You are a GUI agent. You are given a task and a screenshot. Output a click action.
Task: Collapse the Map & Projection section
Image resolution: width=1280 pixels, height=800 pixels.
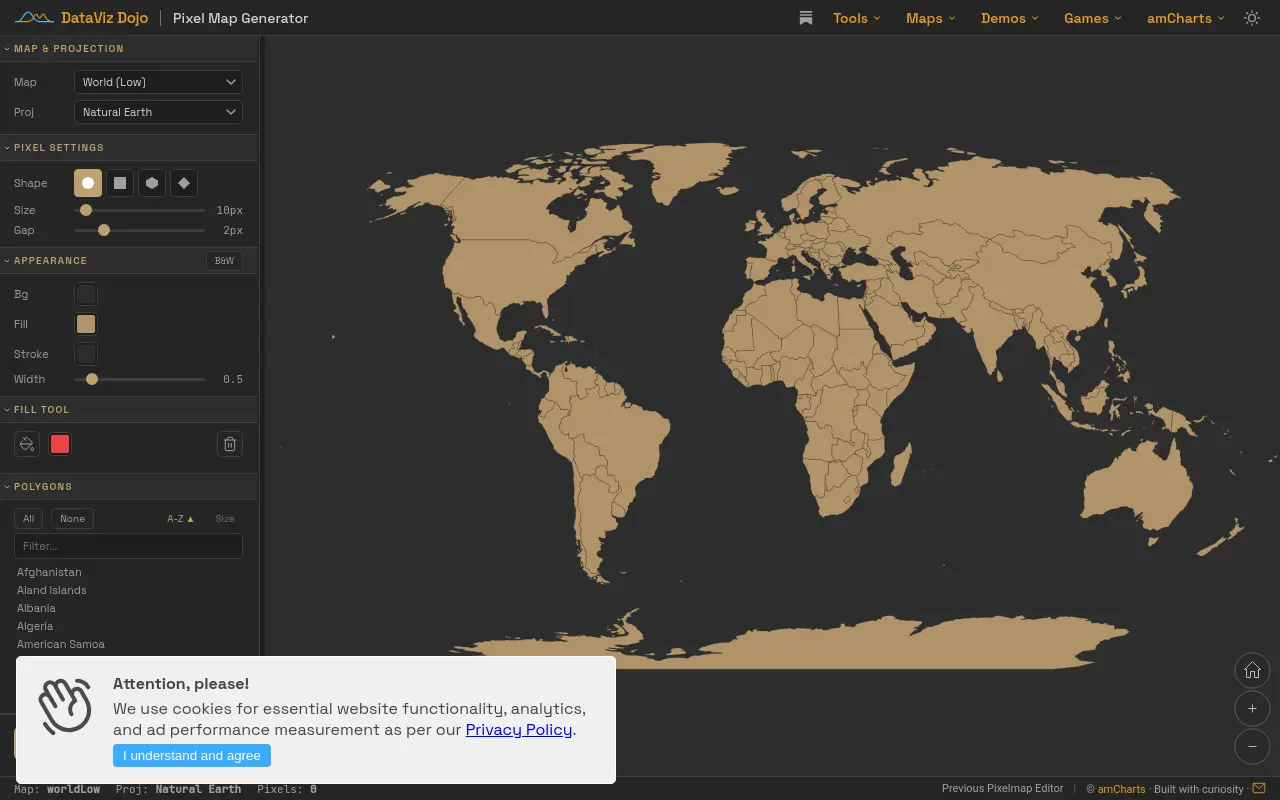click(x=128, y=48)
